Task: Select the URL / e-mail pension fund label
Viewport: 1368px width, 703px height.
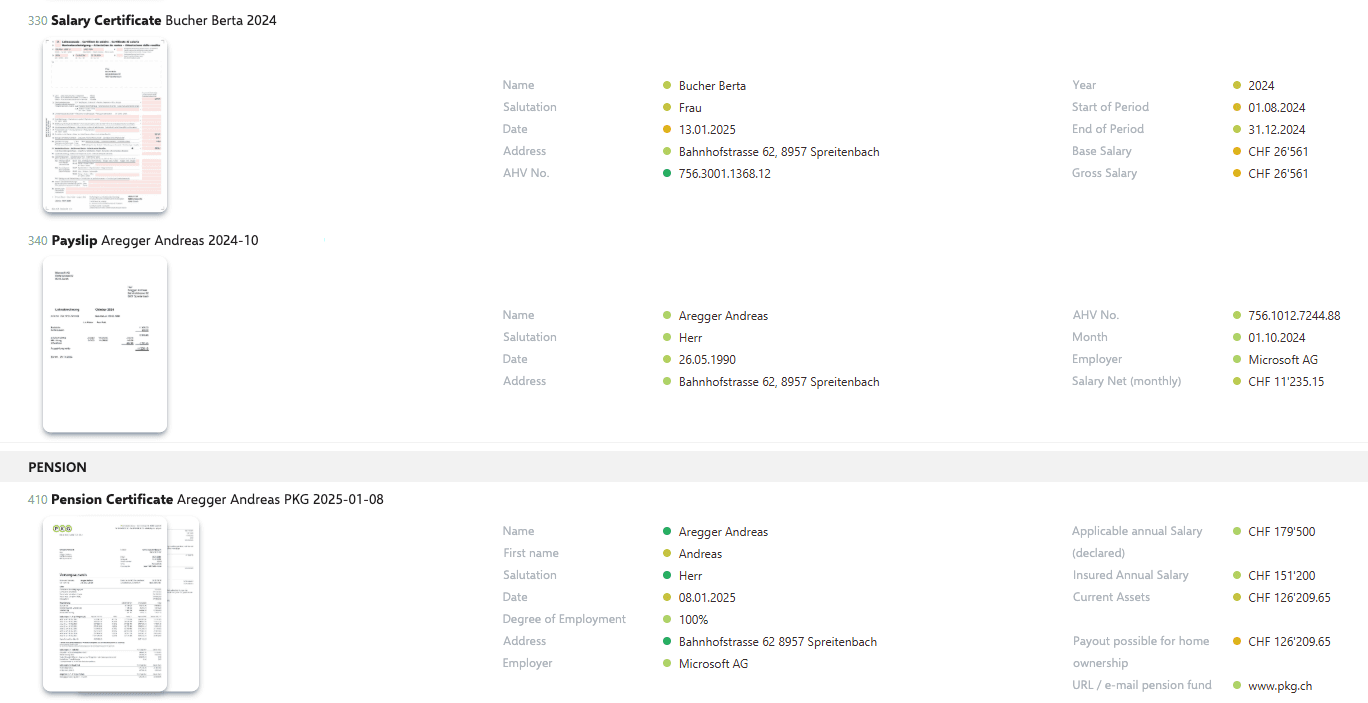Action: tap(1142, 685)
